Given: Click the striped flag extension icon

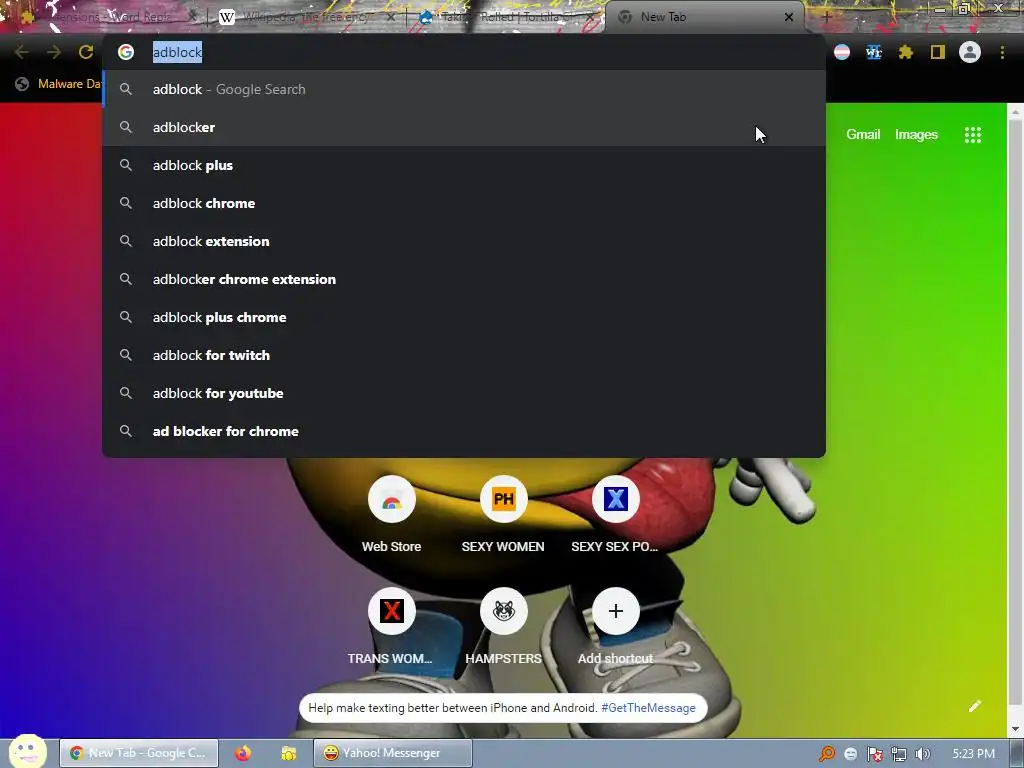Looking at the screenshot, I should [x=842, y=52].
